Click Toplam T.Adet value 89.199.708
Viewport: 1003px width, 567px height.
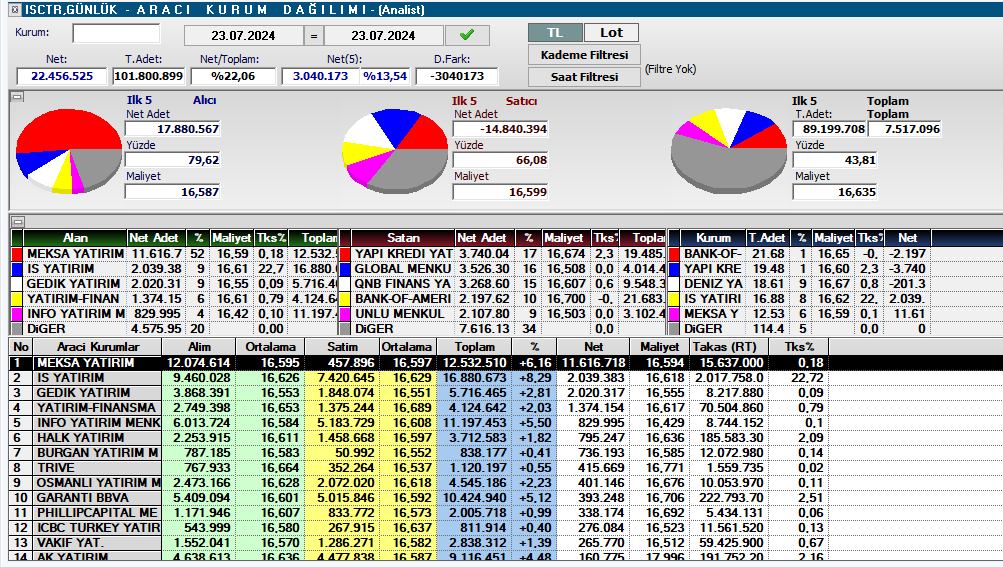pyautogui.click(x=830, y=129)
